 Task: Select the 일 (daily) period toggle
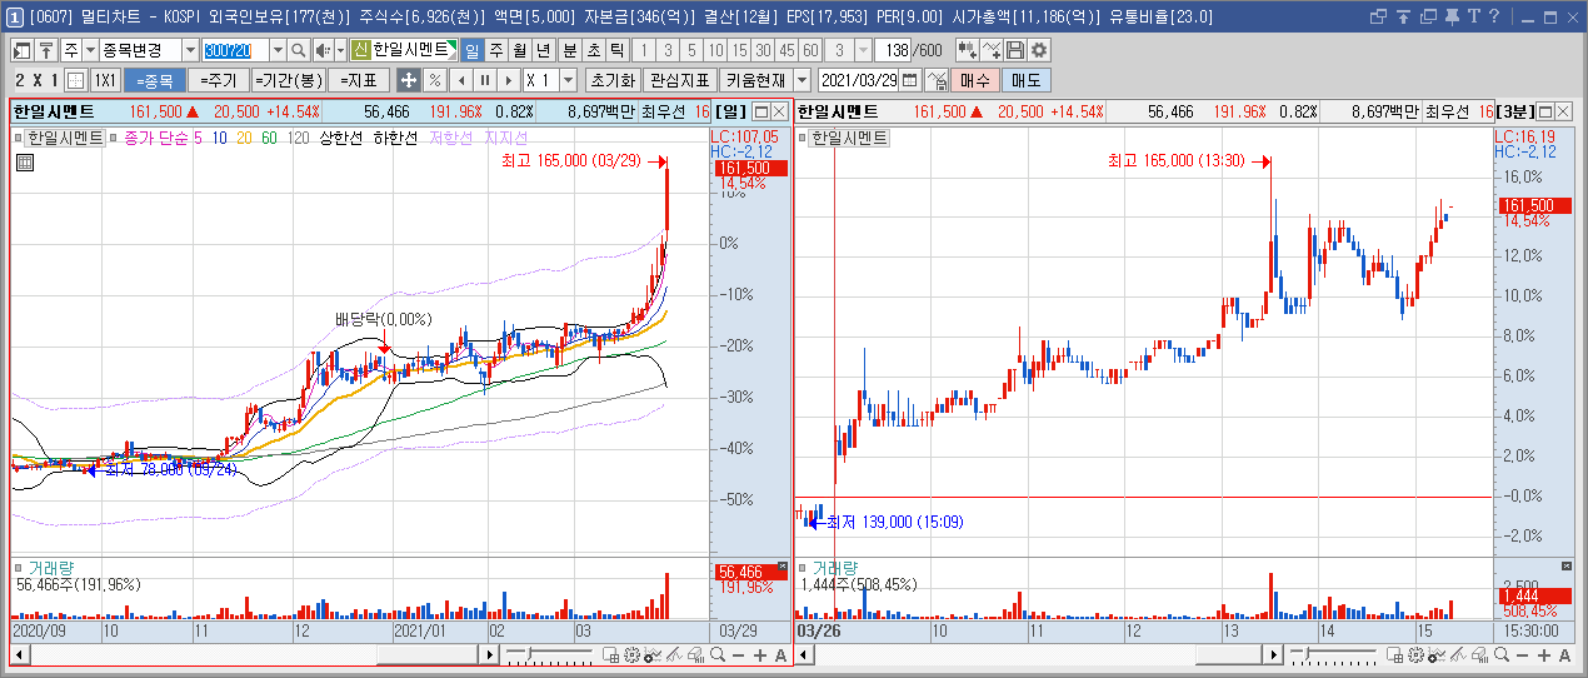(x=472, y=50)
